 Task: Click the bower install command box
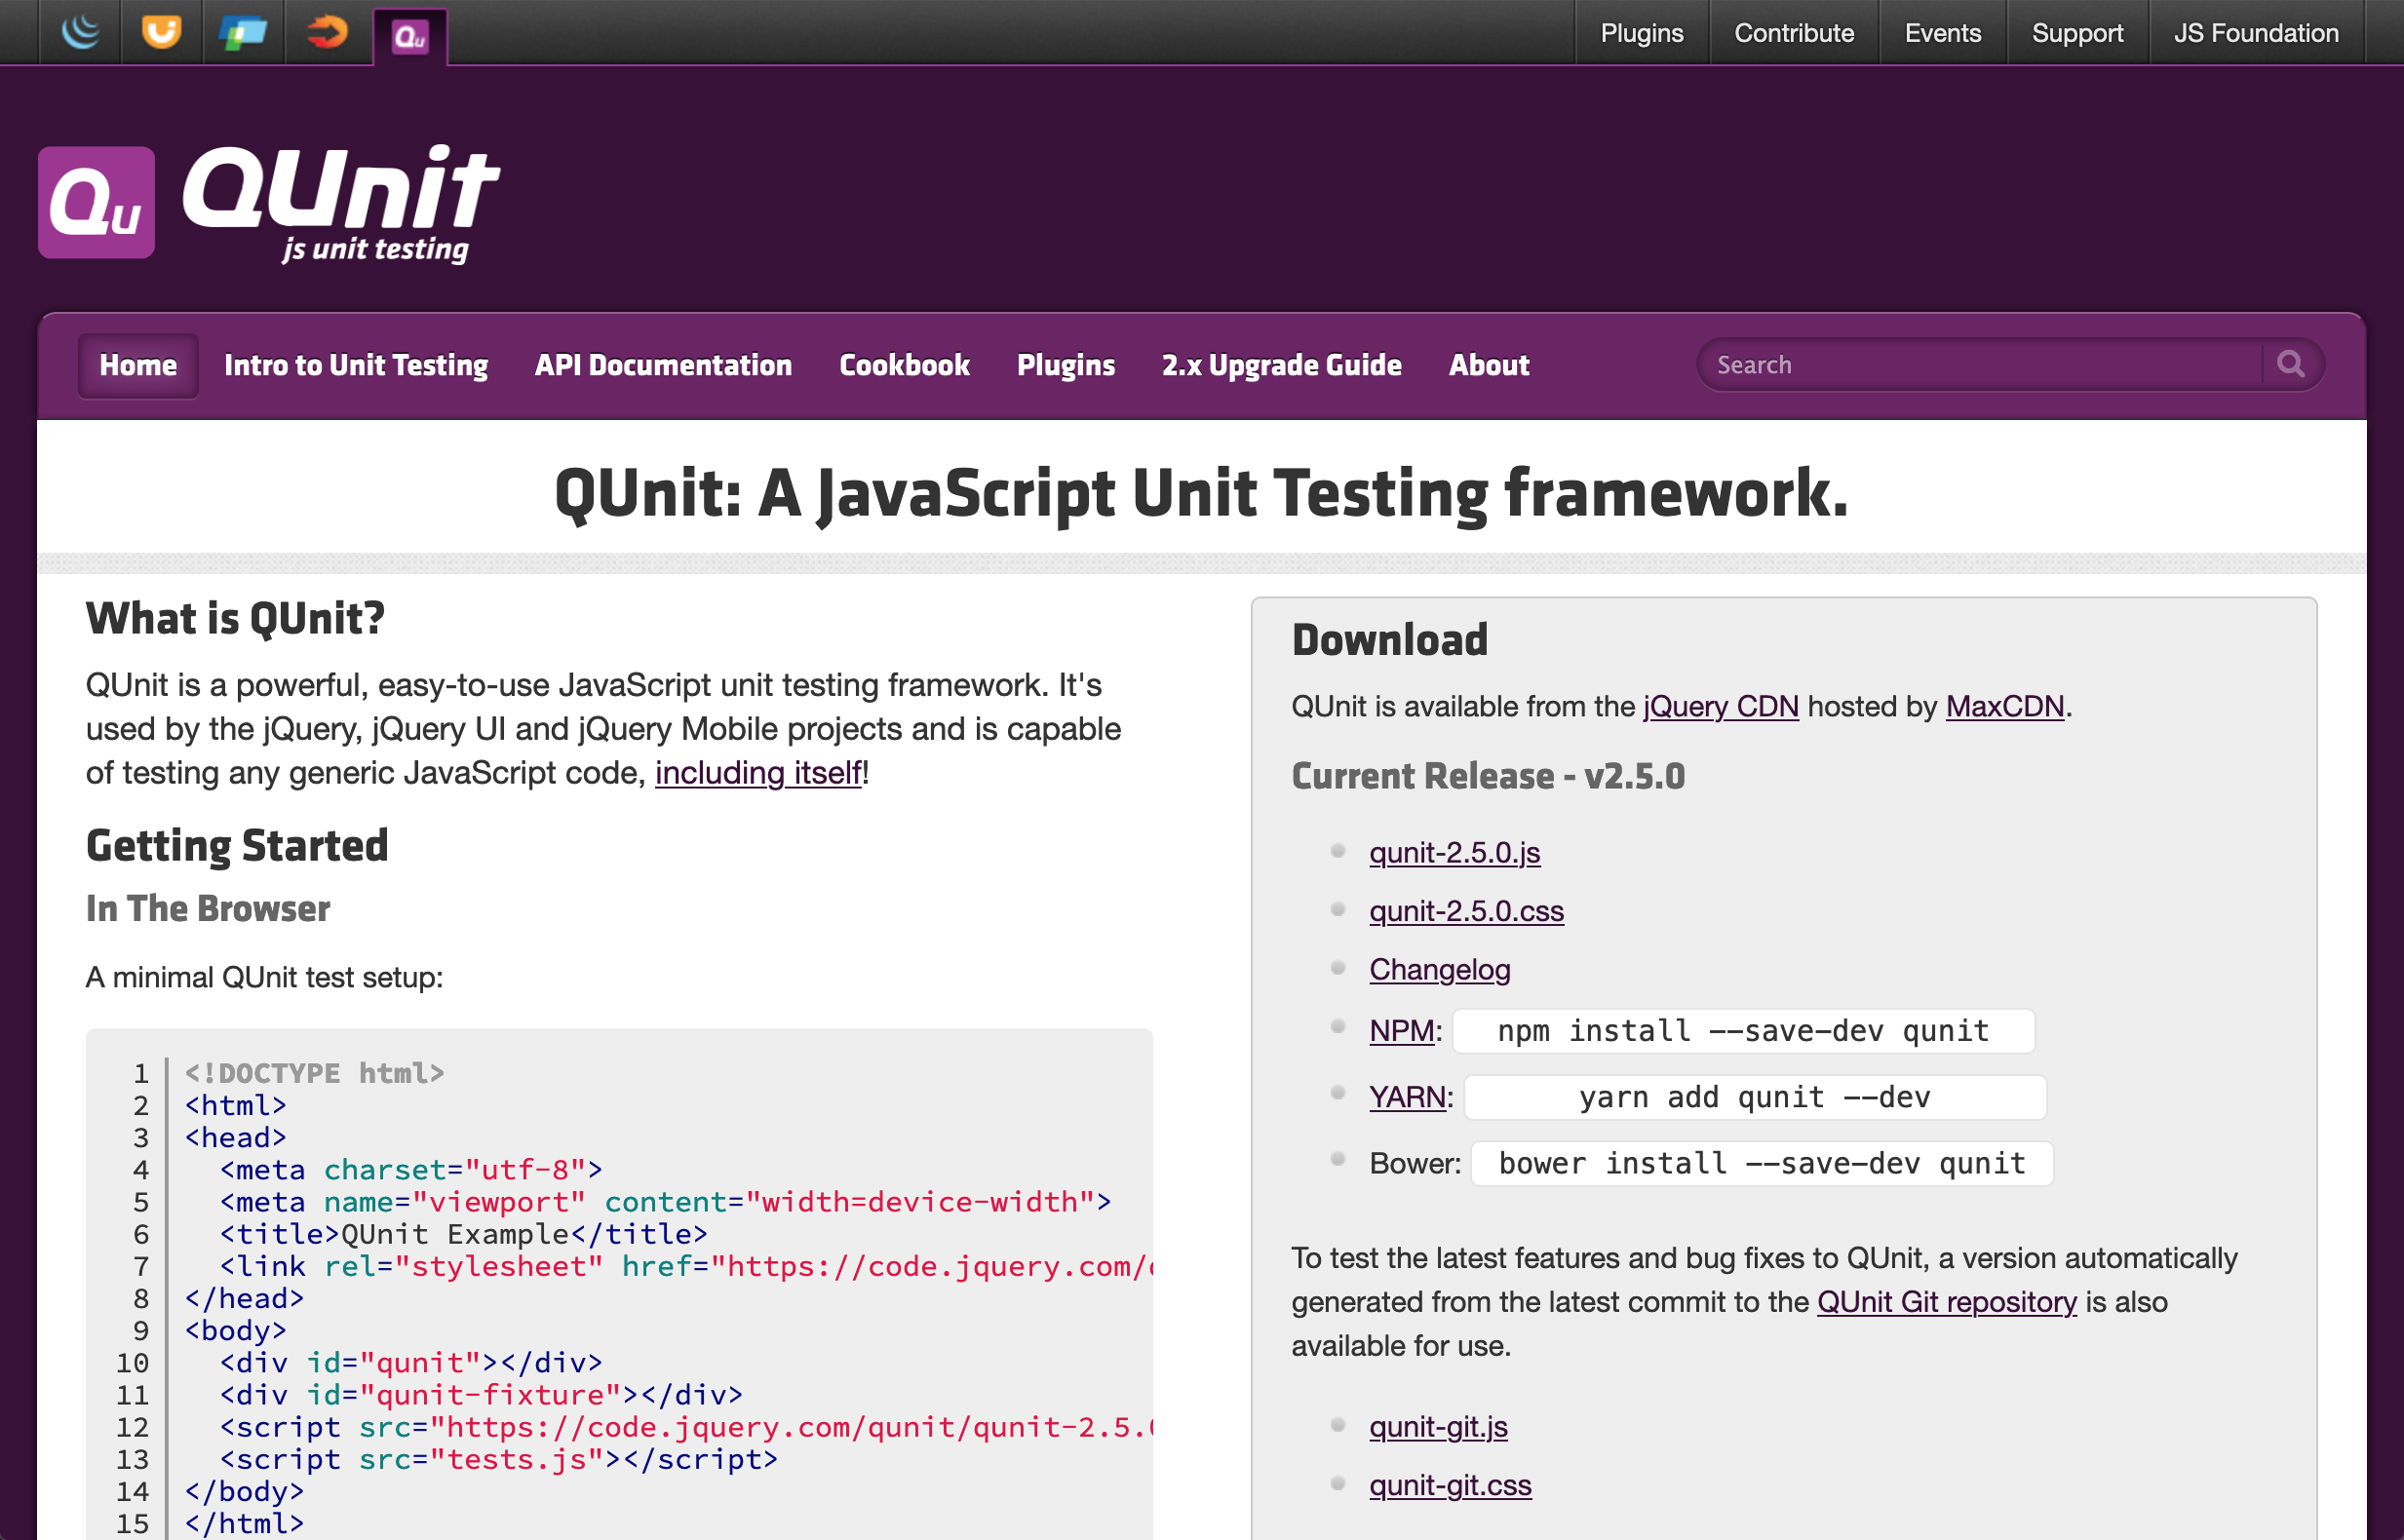[1762, 1164]
